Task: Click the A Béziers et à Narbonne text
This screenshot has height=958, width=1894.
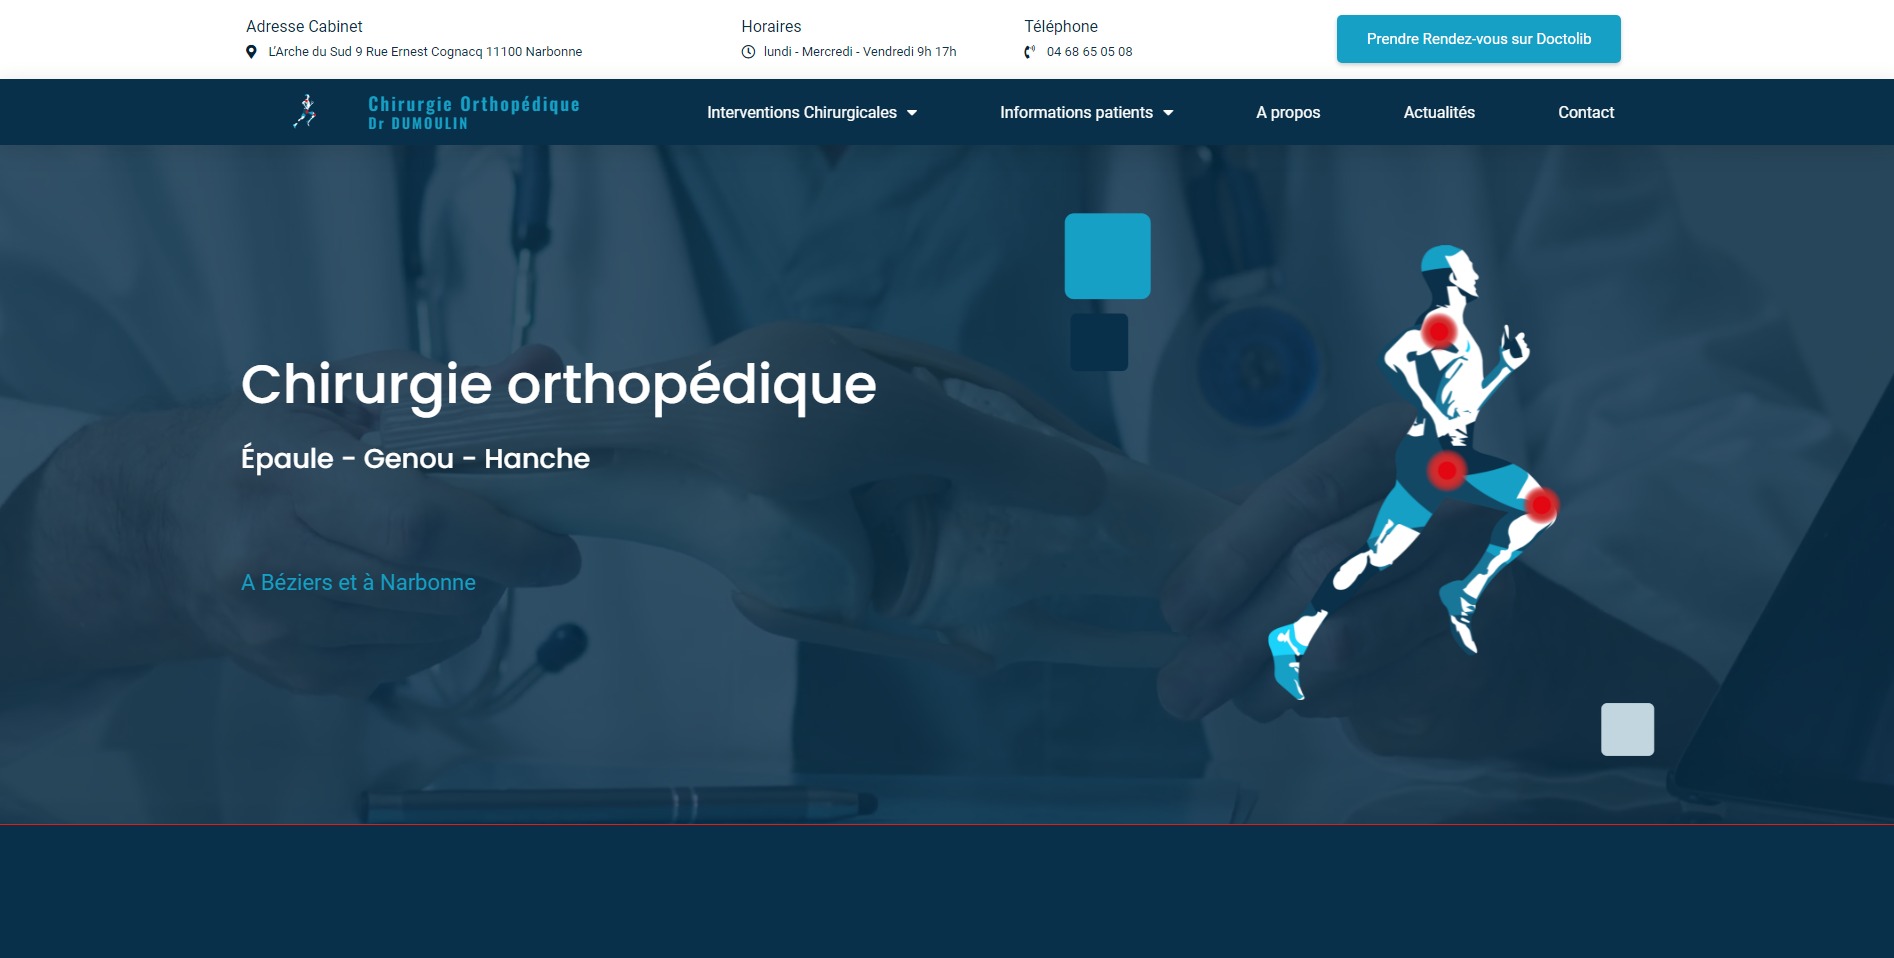Action: point(358,583)
